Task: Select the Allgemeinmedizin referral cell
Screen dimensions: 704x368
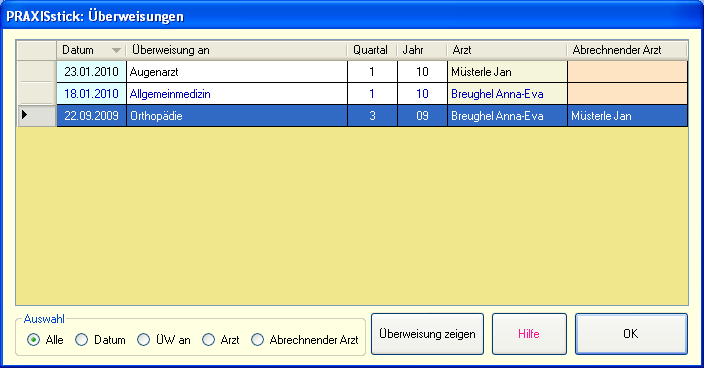Action: point(237,94)
